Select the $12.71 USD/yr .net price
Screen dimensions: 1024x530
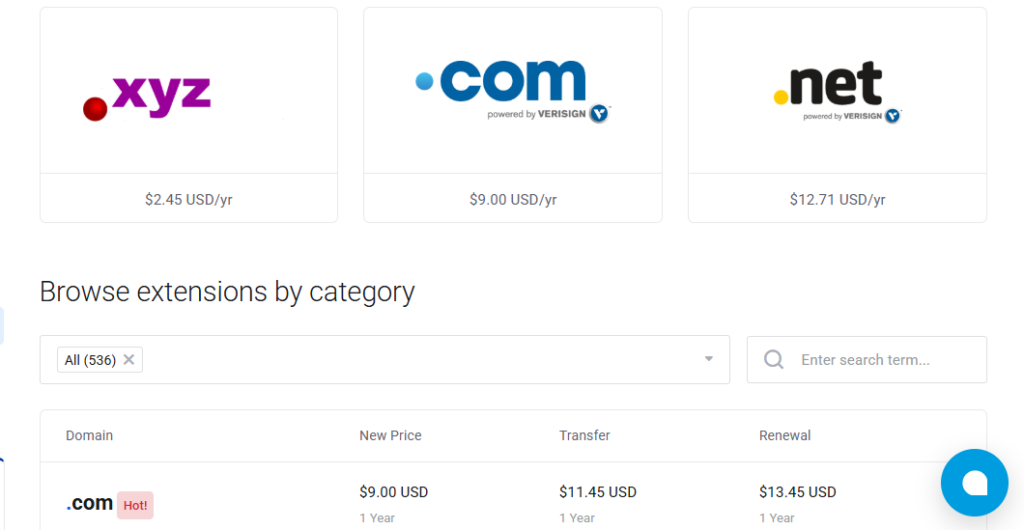click(837, 199)
